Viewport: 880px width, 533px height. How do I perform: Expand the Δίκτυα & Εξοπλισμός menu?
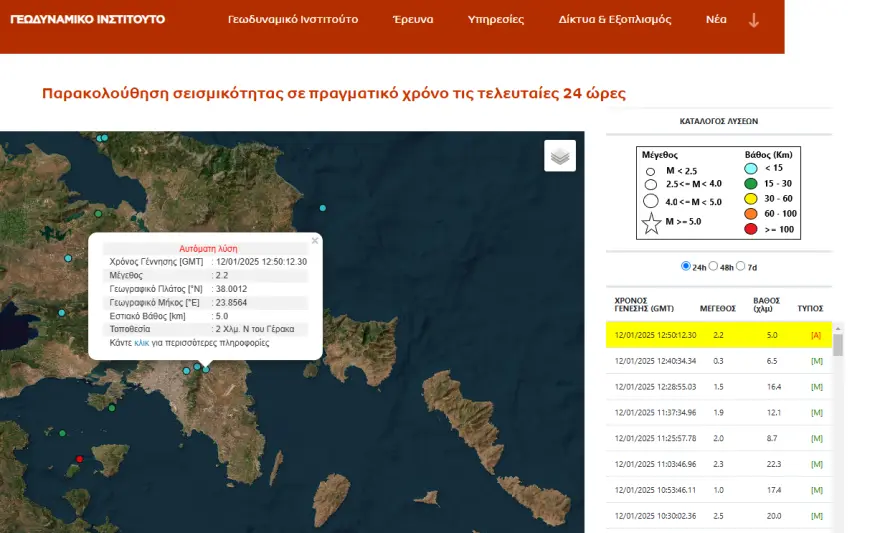tap(614, 20)
